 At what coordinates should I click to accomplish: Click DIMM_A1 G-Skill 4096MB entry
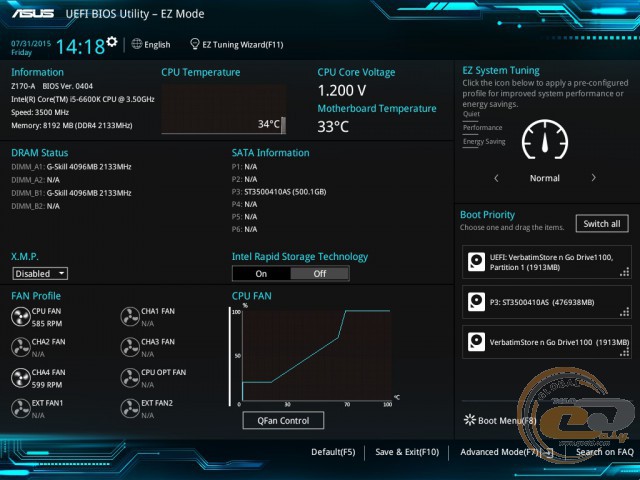tap(71, 167)
